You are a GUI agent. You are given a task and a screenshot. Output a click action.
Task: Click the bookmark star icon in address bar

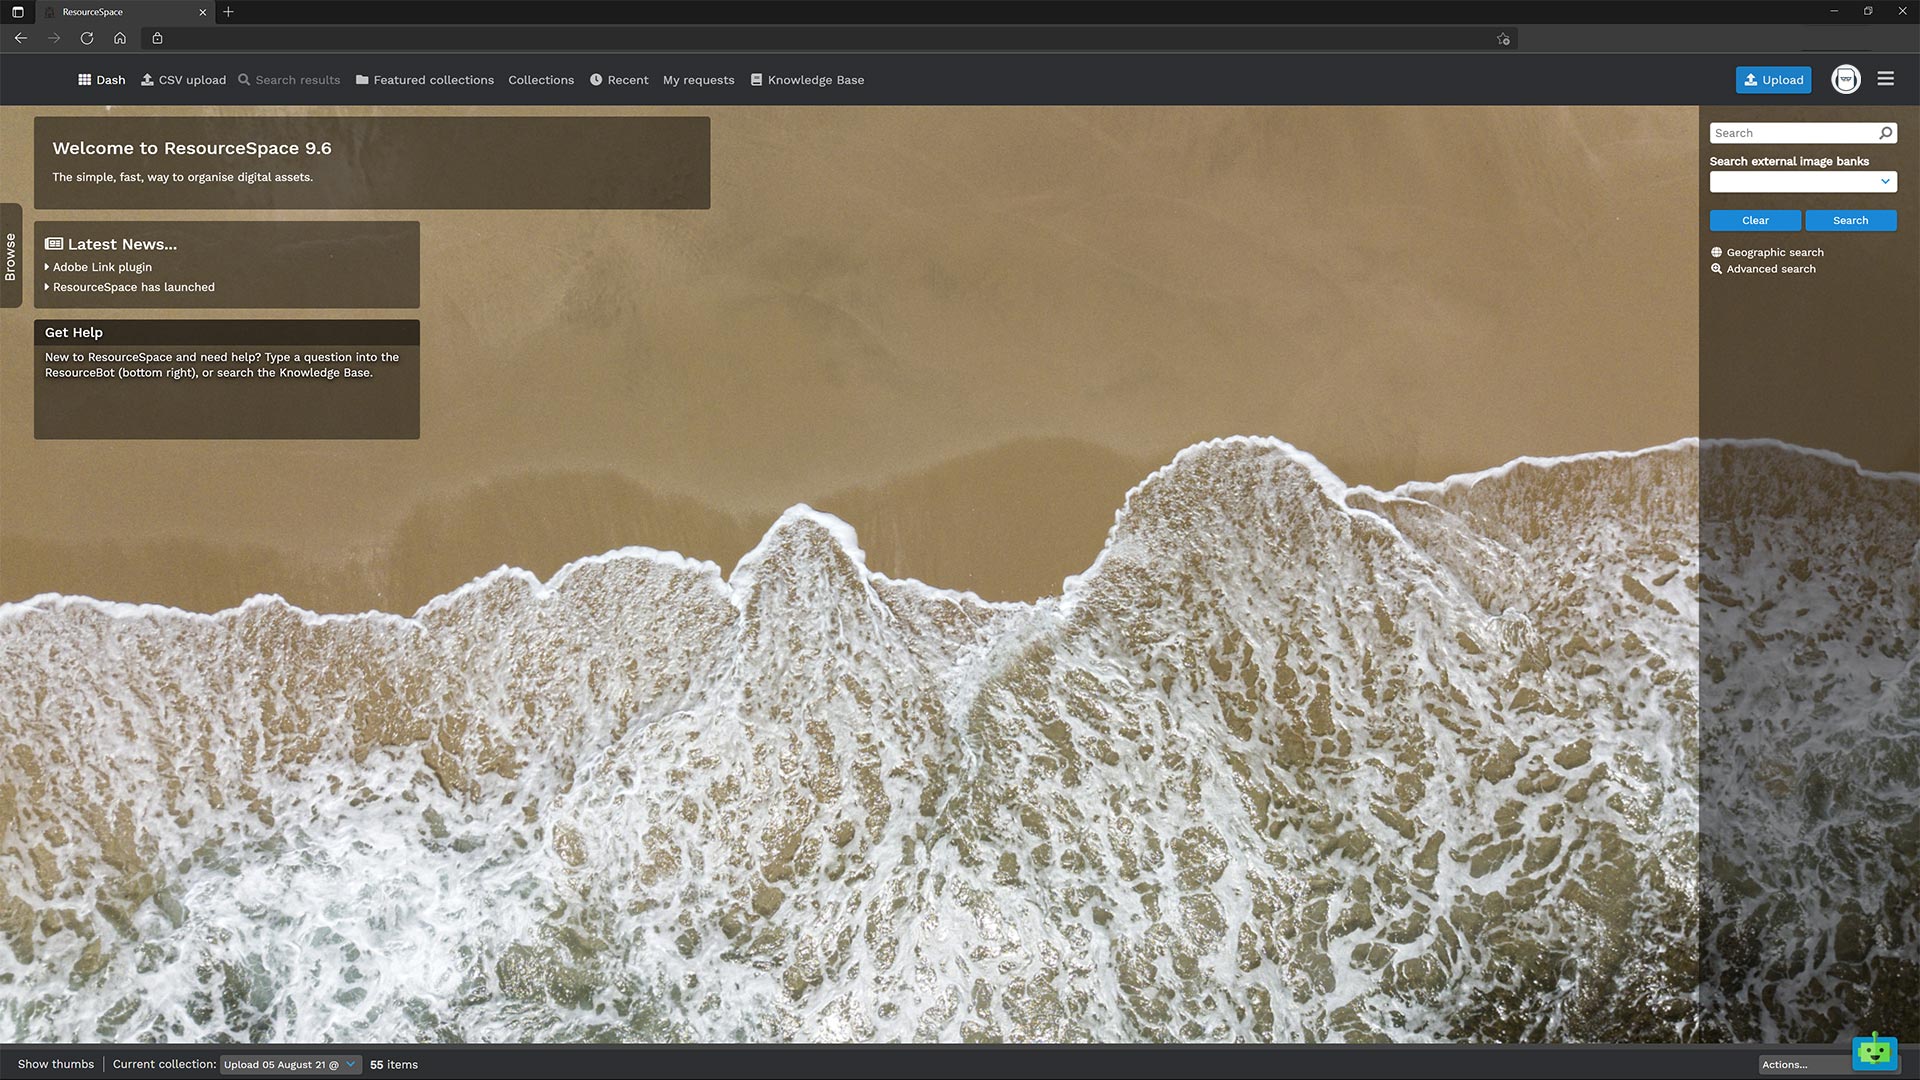point(1502,38)
